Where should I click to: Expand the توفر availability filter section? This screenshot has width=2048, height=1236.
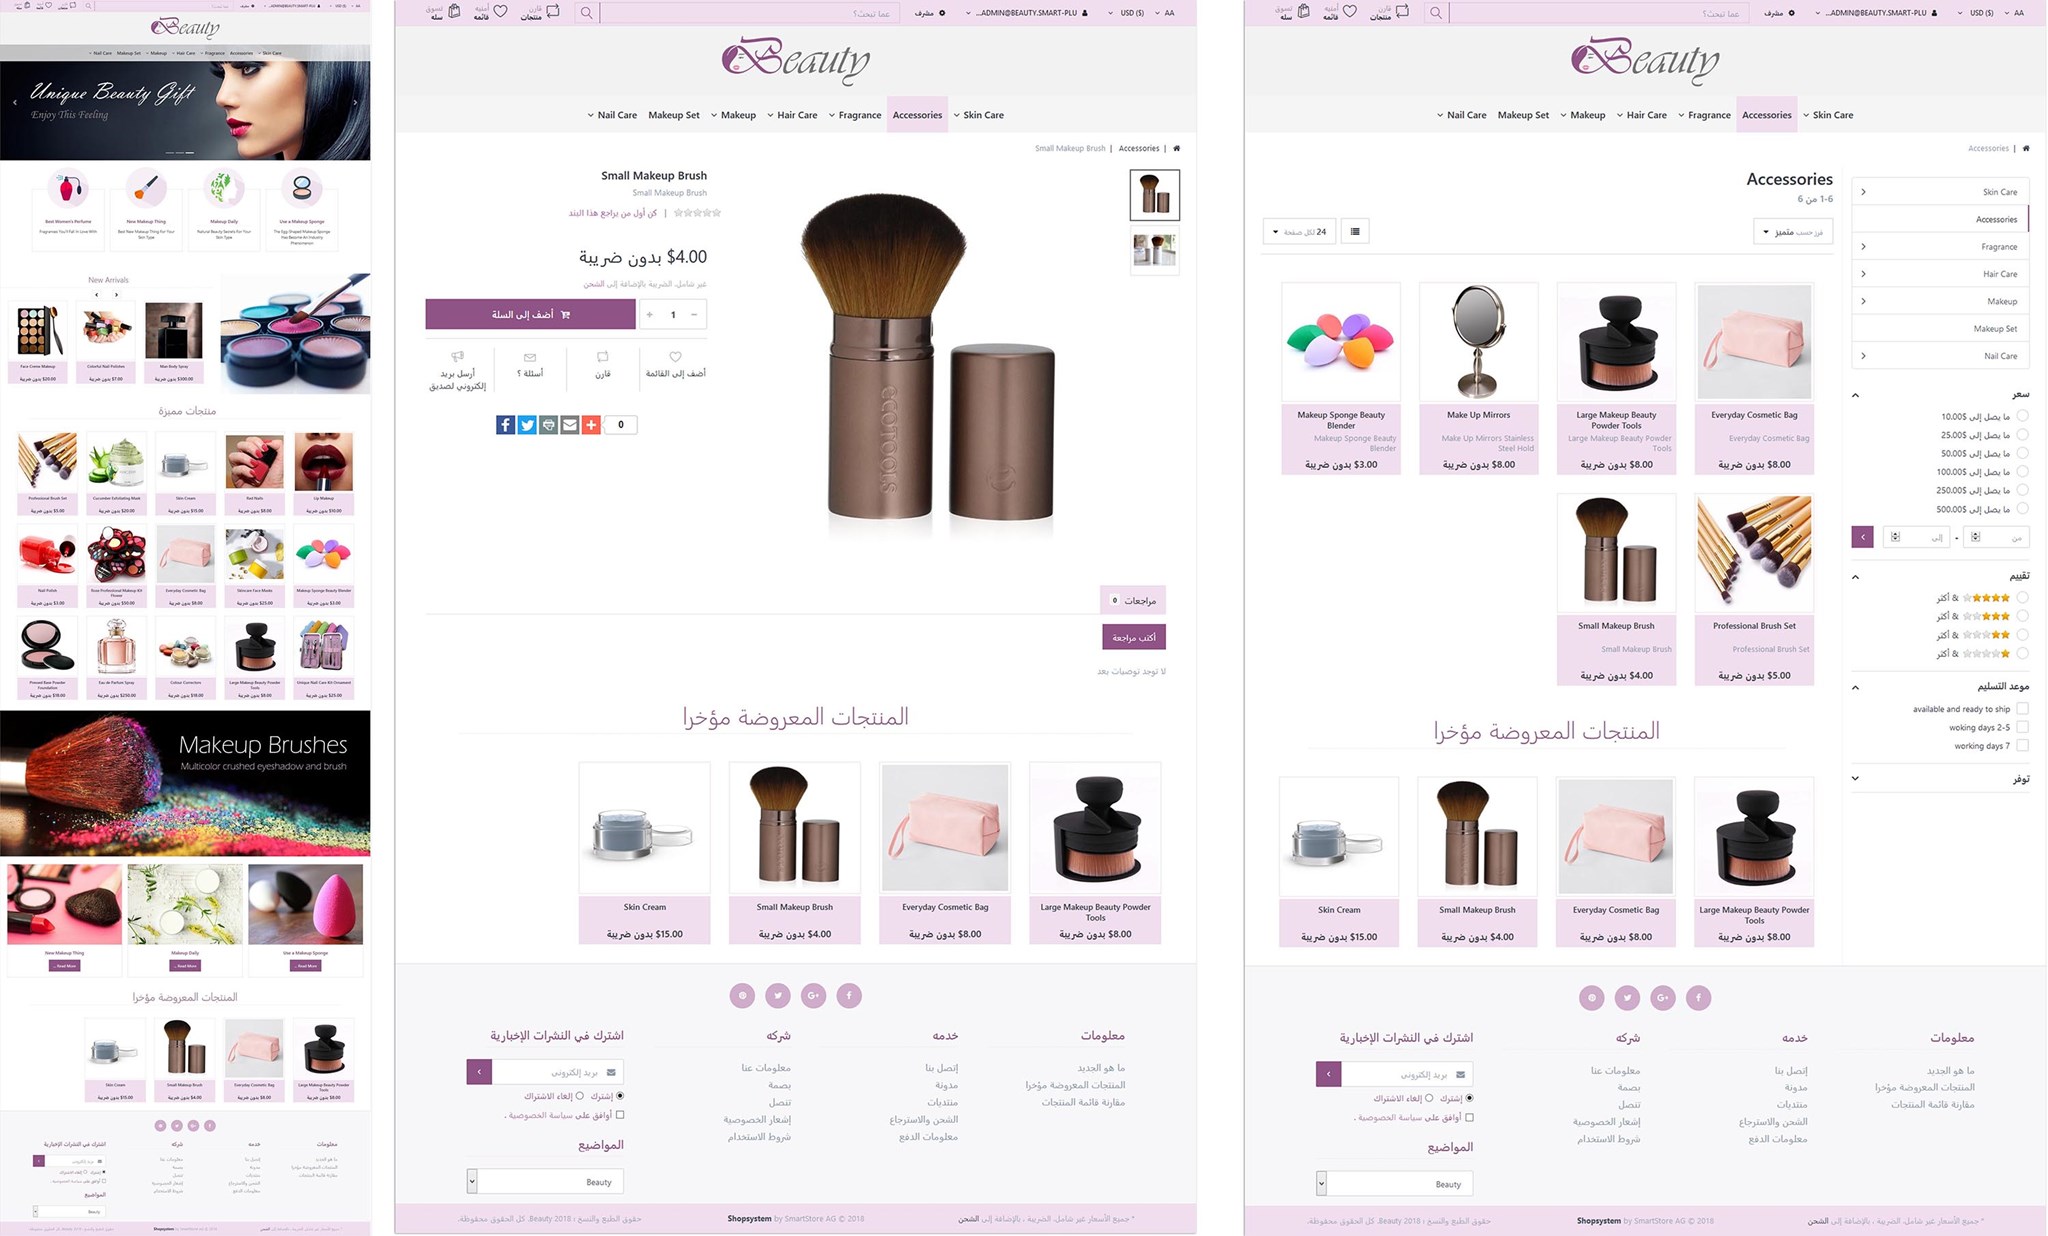click(x=1941, y=779)
